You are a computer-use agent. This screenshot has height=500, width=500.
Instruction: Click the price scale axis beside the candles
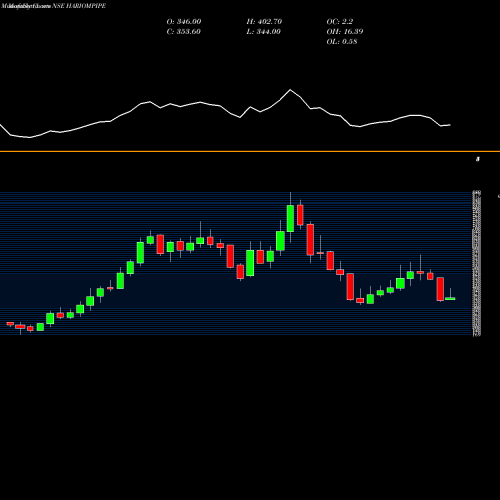476,263
